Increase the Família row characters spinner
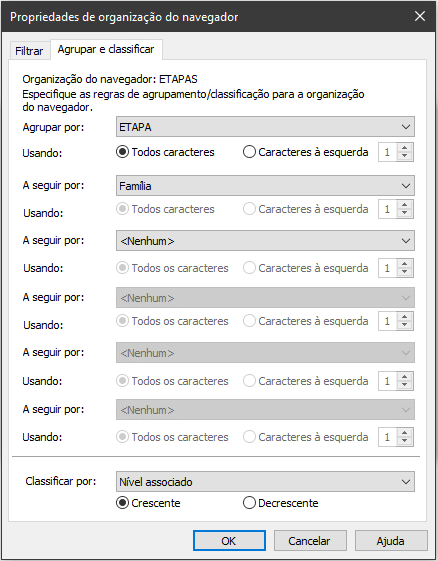The height and width of the screenshot is (561, 438). tap(405, 205)
